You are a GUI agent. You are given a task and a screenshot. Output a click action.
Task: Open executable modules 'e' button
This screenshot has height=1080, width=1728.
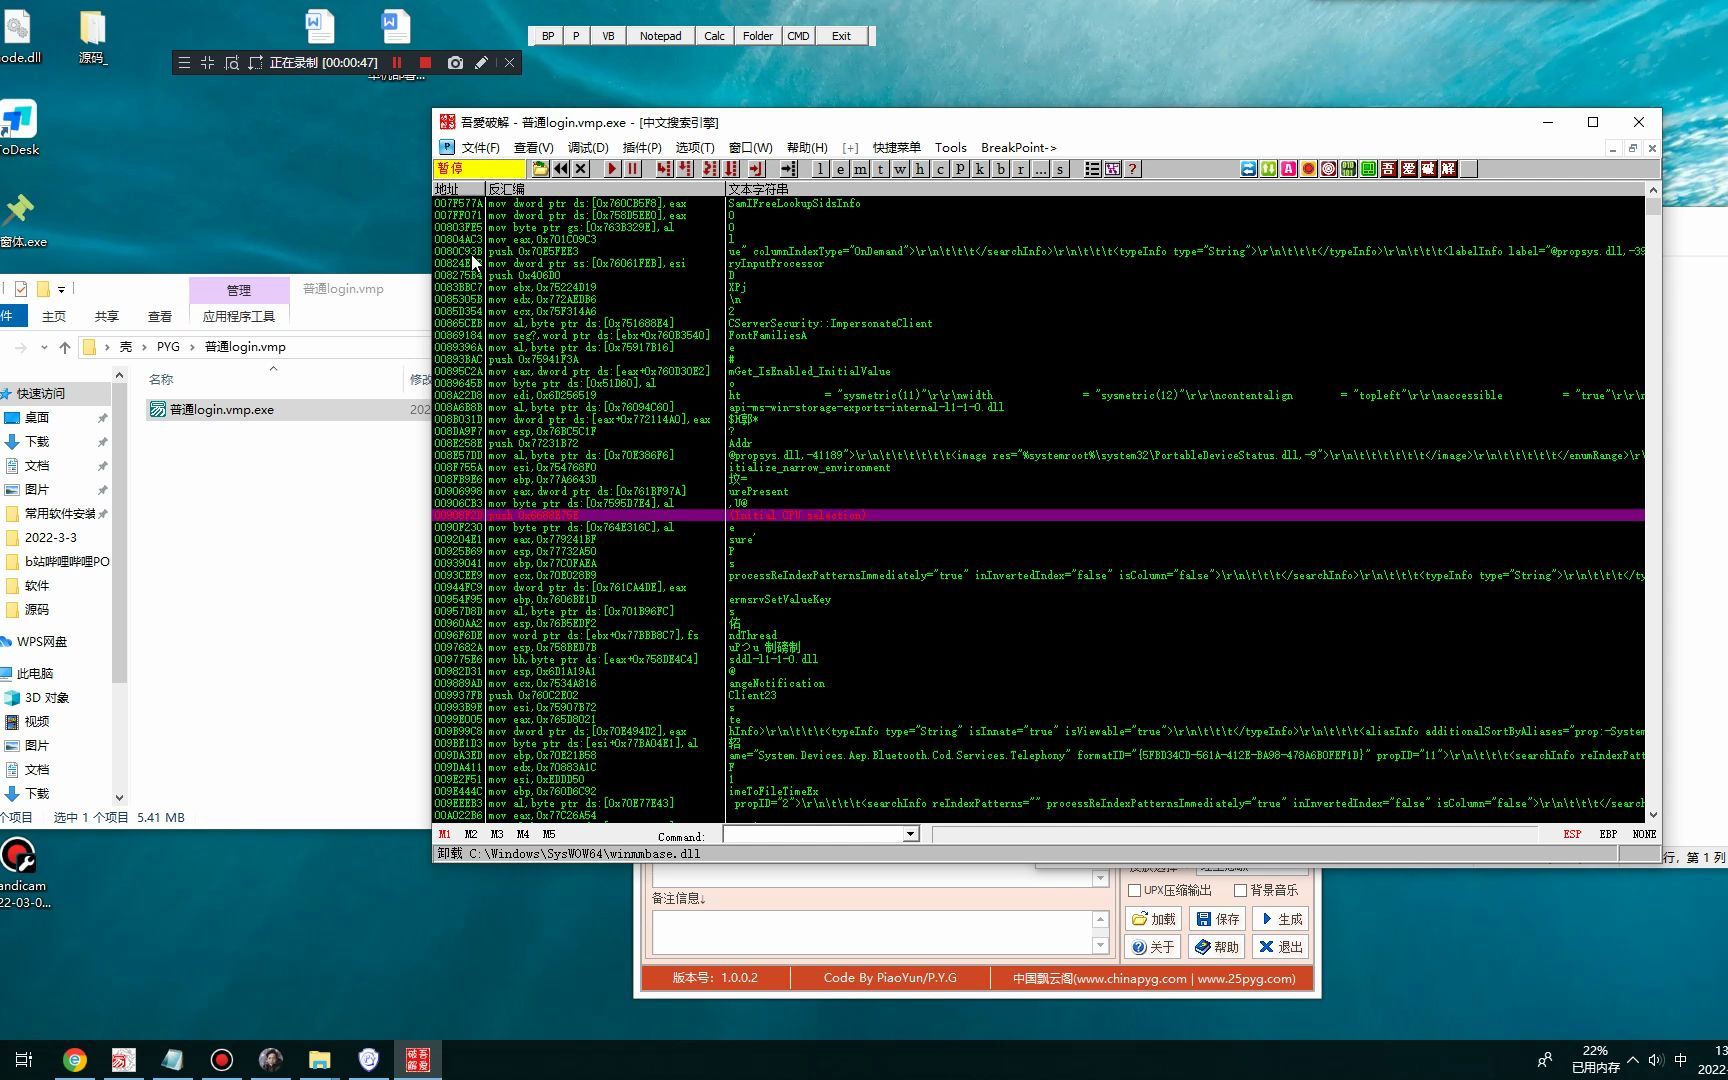840,169
